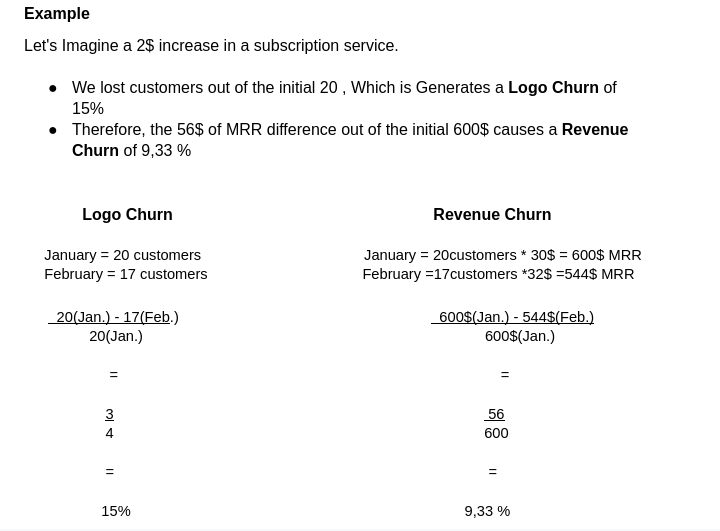
Task: Click the "January = 20 customers" line
Action: (x=122, y=255)
